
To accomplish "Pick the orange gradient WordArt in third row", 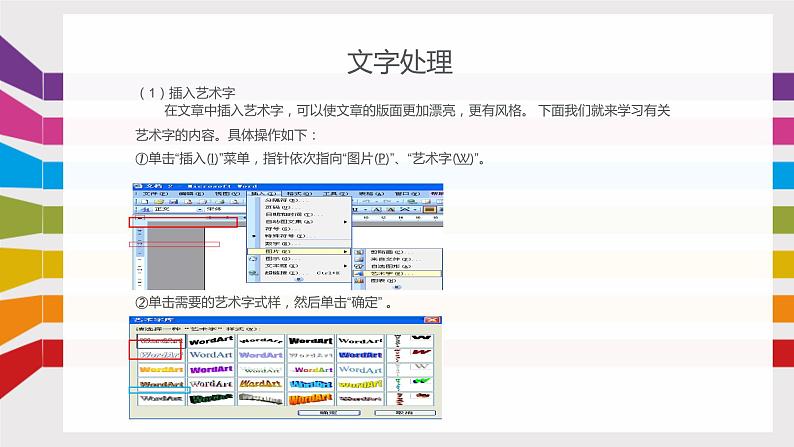I will (x=161, y=370).
